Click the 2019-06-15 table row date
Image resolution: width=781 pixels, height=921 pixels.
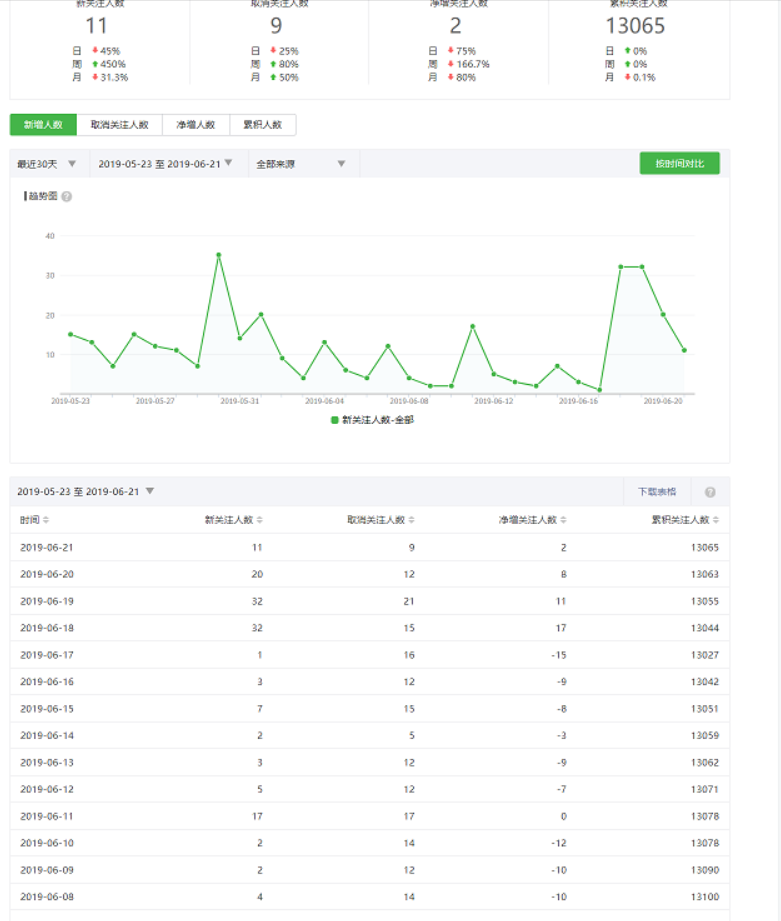47,709
